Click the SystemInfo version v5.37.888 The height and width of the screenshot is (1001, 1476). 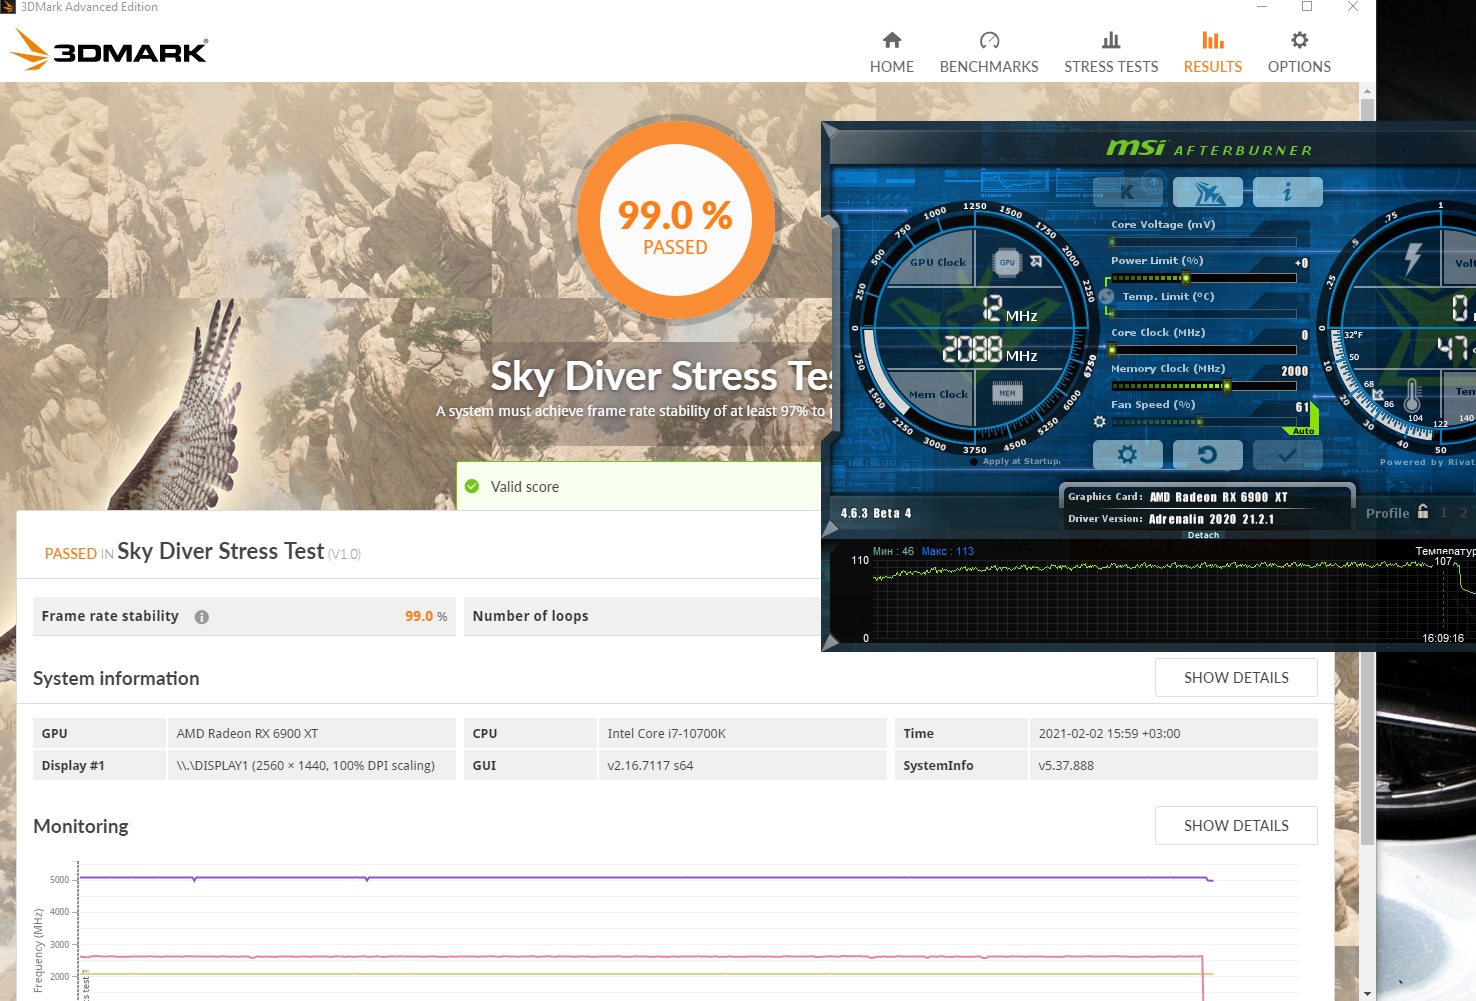click(1066, 766)
